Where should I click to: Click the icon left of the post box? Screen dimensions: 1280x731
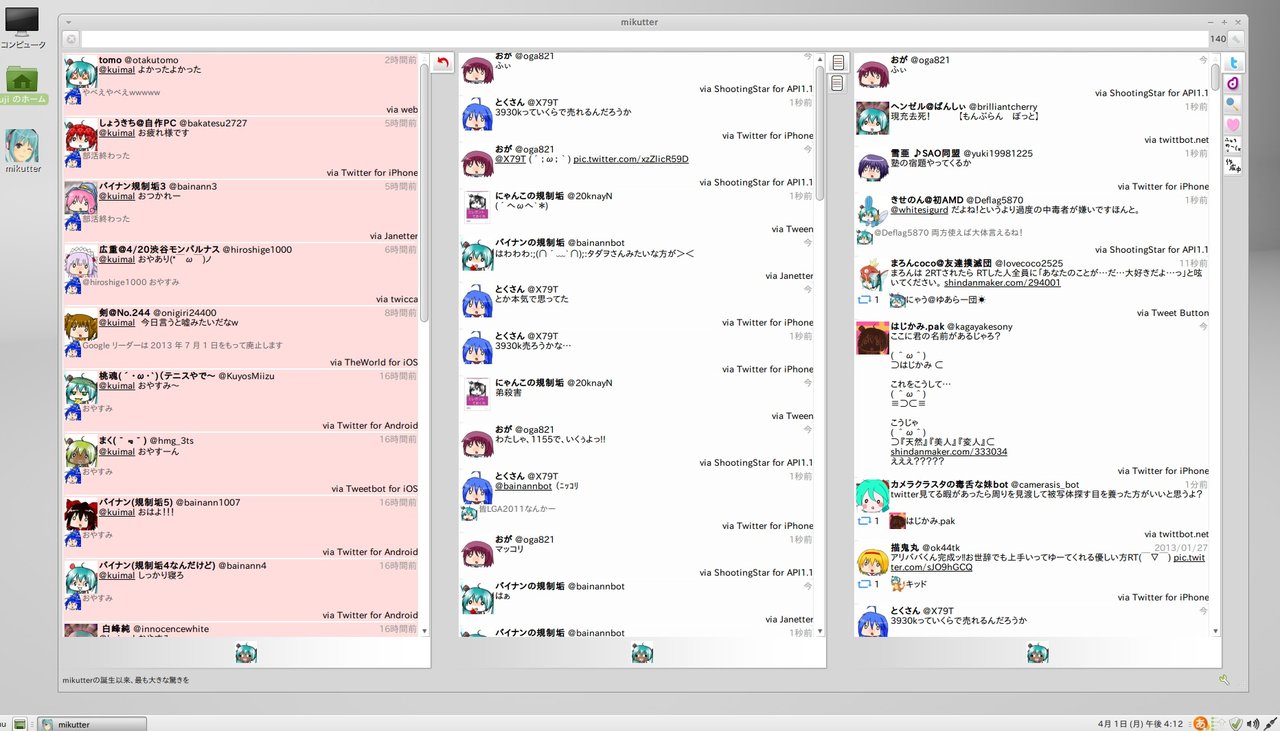(71, 39)
